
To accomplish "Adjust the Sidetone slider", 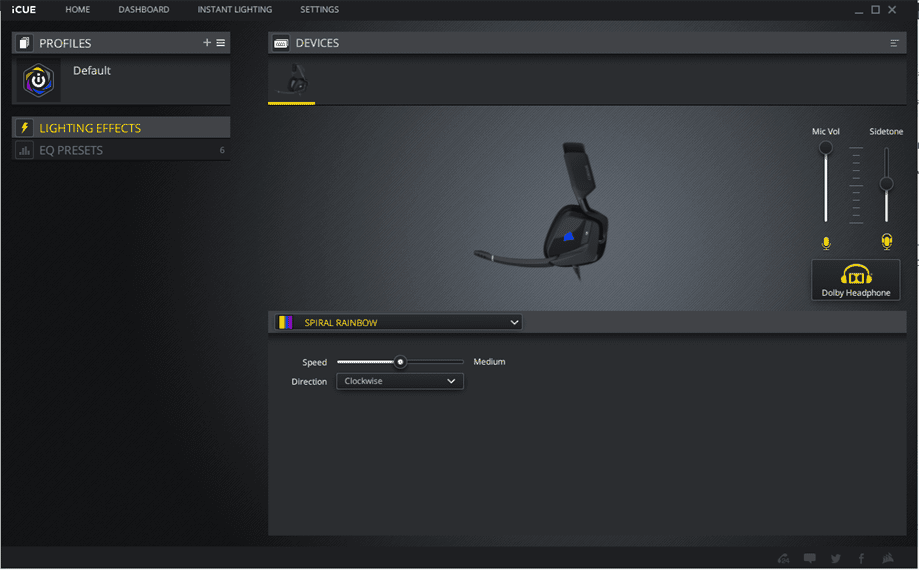I will coord(886,184).
